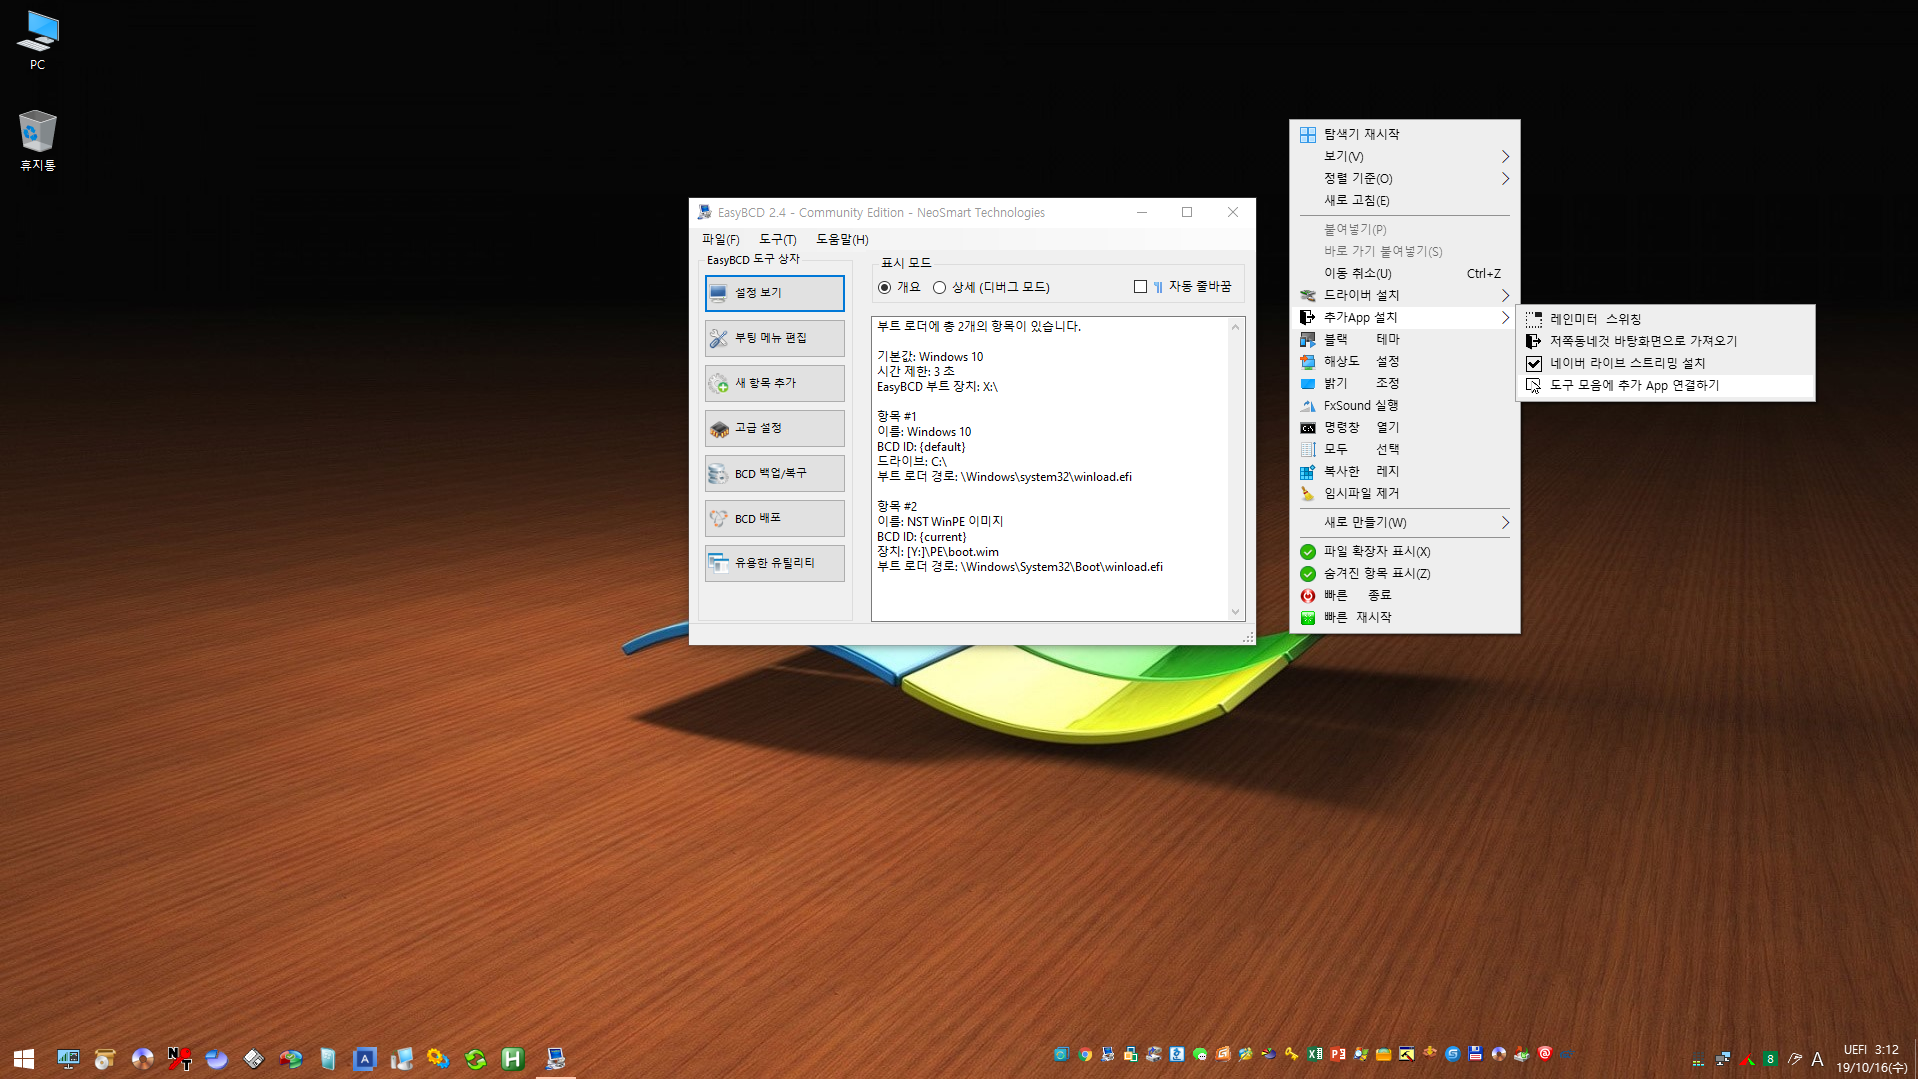This screenshot has height=1079, width=1918.
Task: Open the 파일(F) menu in EasyBCD
Action: point(720,239)
